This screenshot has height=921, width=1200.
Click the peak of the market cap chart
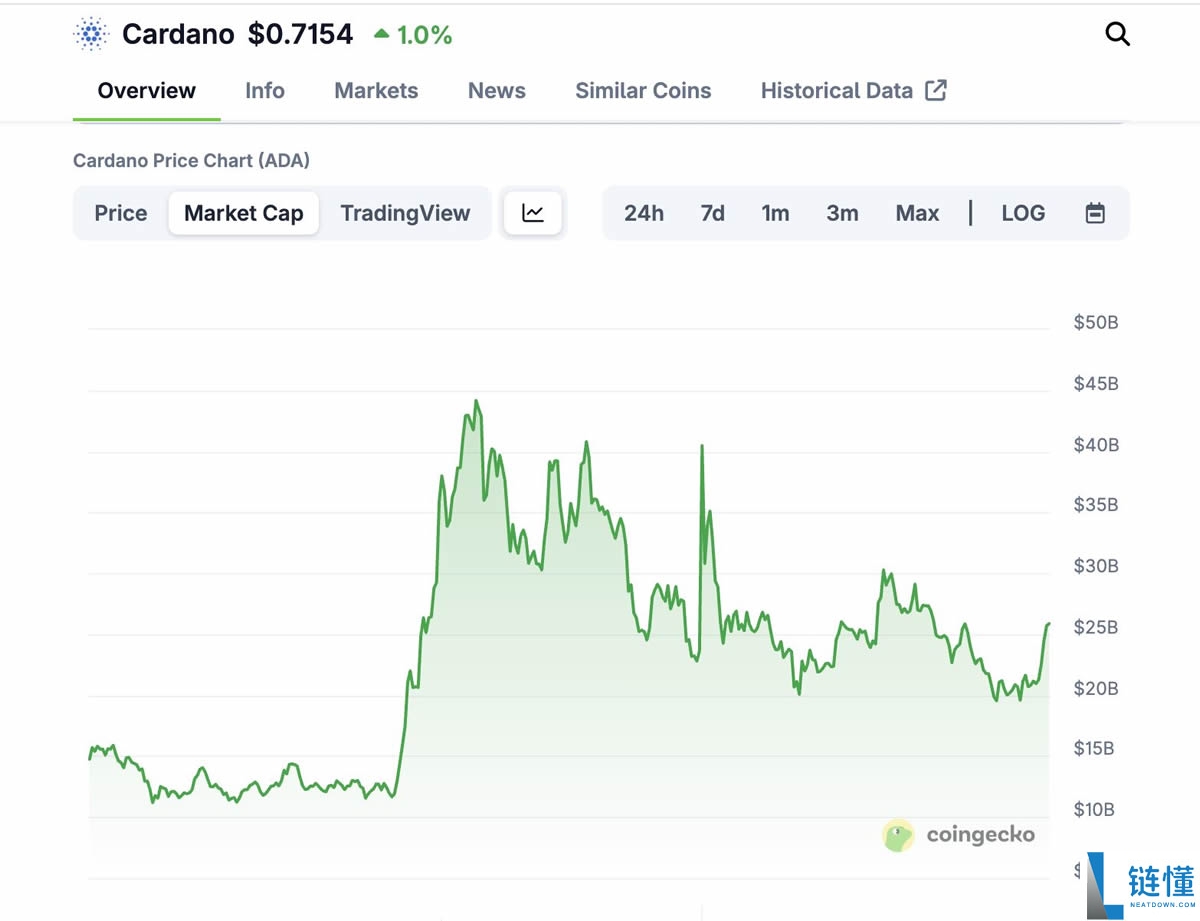[476, 402]
